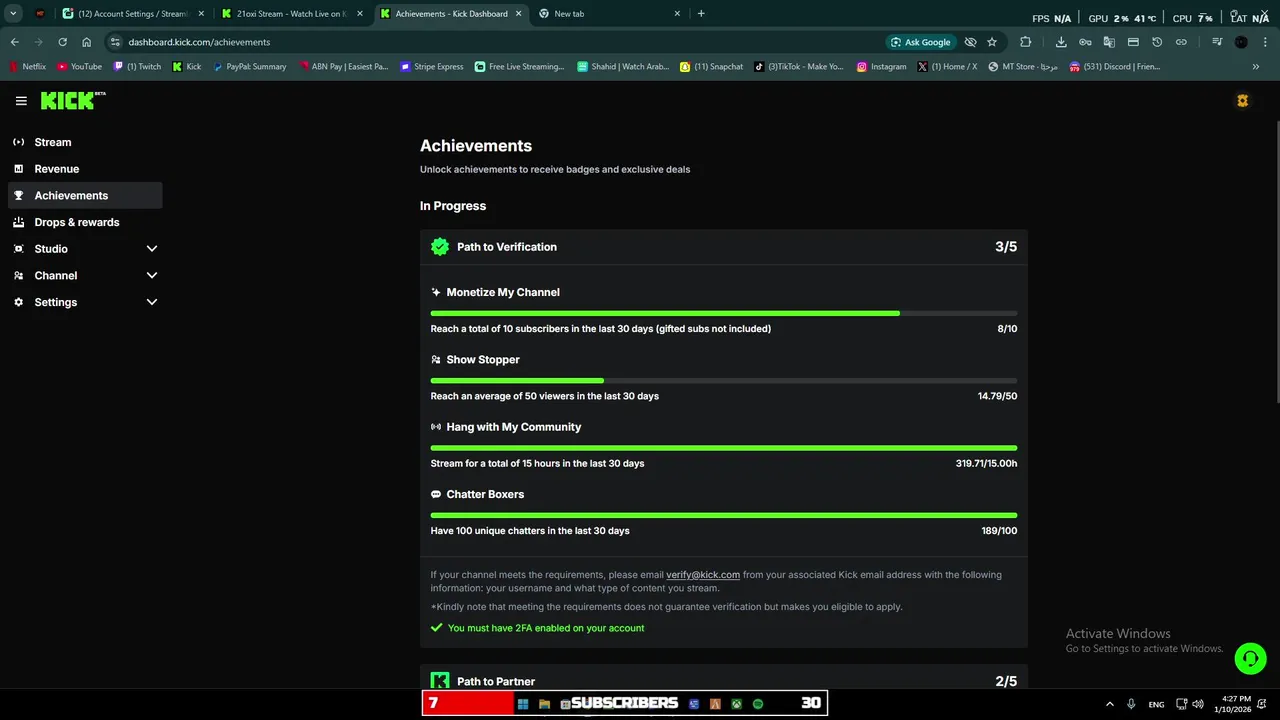The height and width of the screenshot is (720, 1280).
Task: Click the Path to Partner Kick icon
Action: click(x=440, y=681)
